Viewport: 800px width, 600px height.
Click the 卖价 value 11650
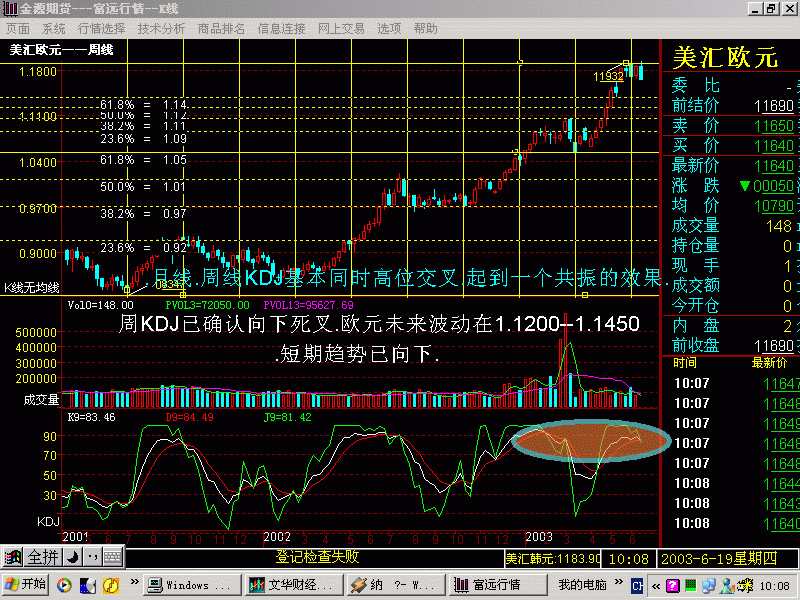[773, 126]
